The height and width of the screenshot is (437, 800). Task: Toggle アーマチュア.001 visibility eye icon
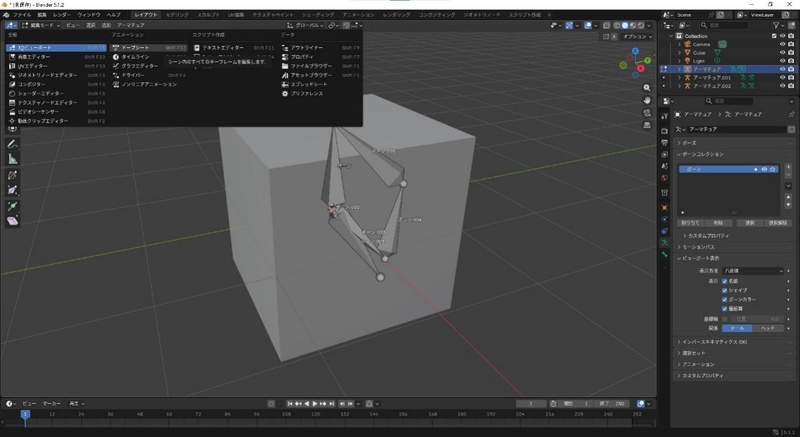click(x=783, y=78)
